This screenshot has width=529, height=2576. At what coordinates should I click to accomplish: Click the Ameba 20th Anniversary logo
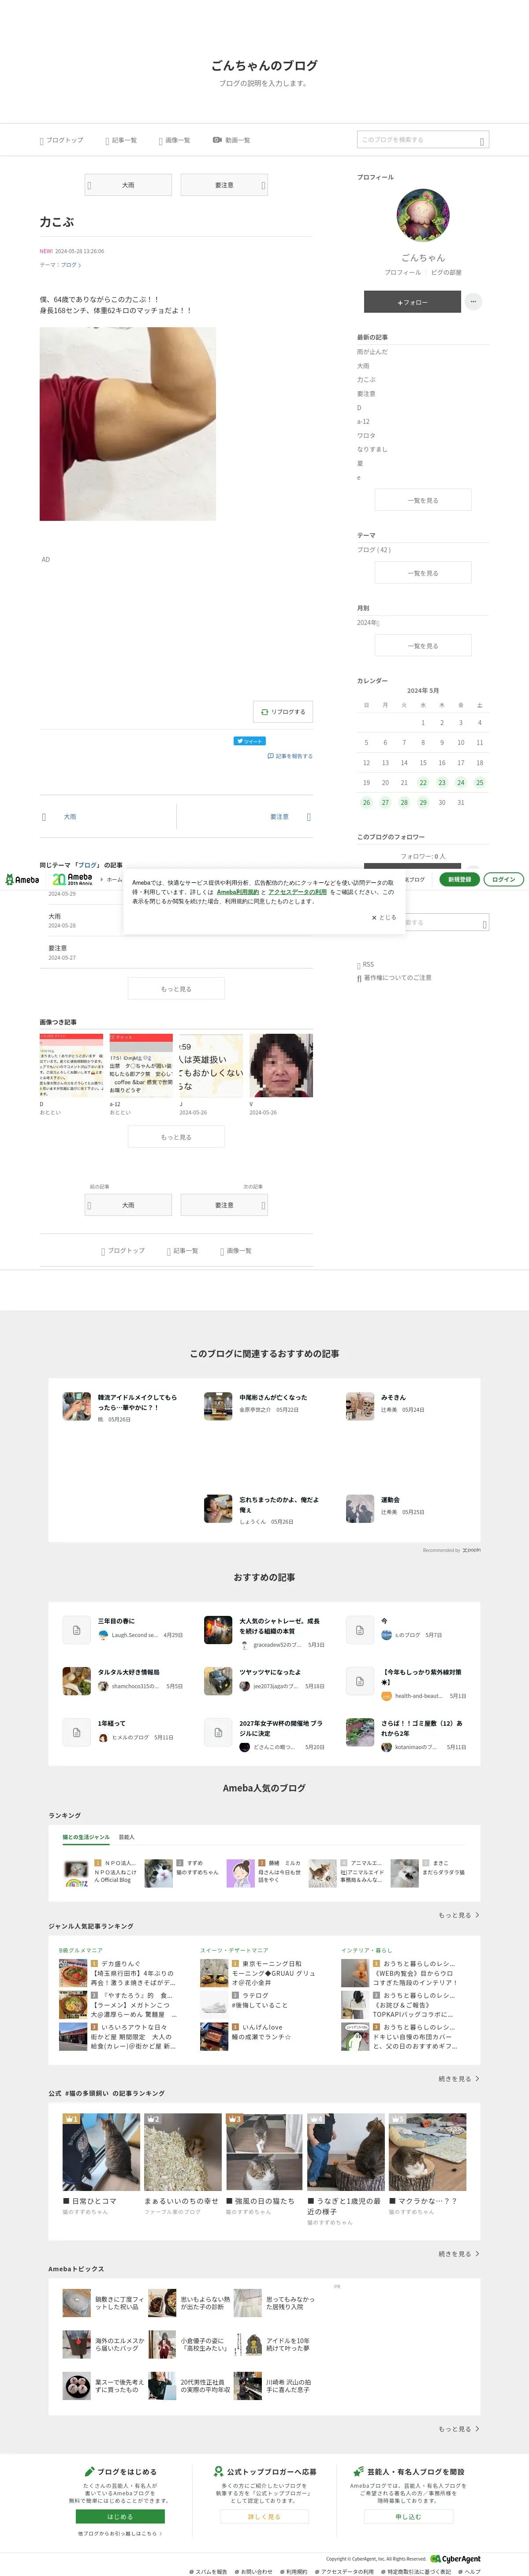[72, 879]
